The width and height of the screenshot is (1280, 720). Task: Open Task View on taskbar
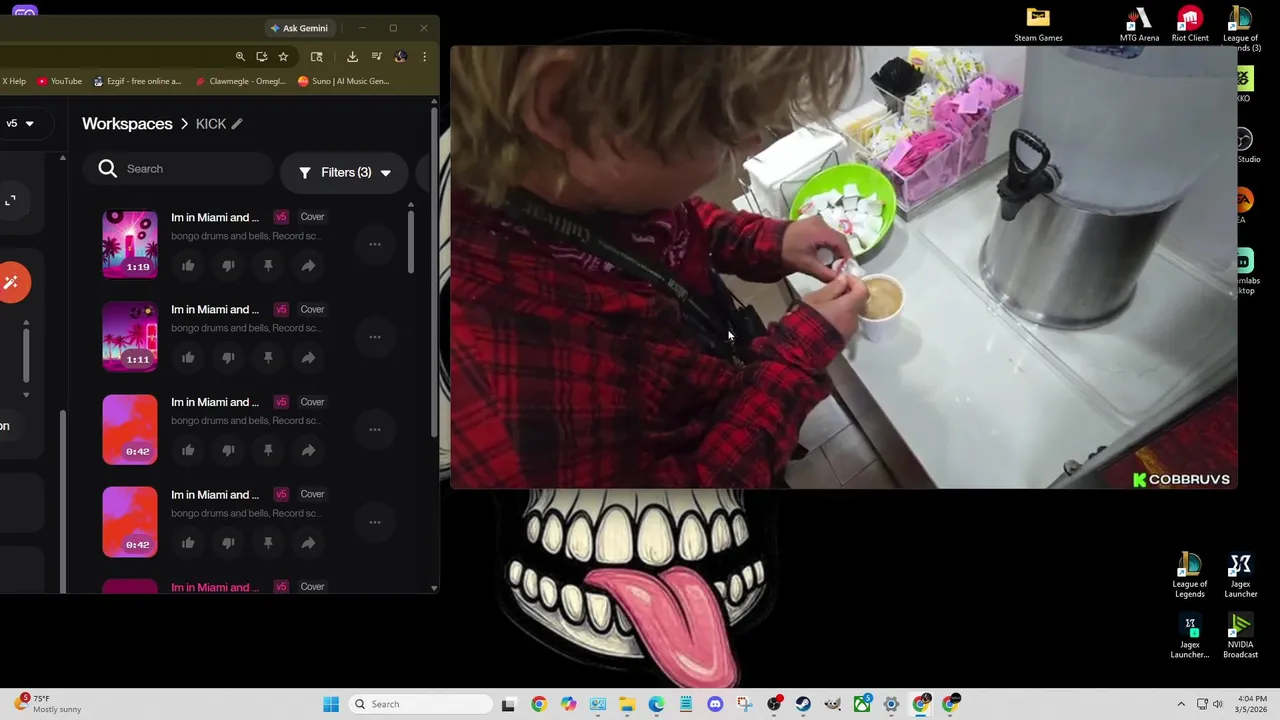tap(508, 704)
